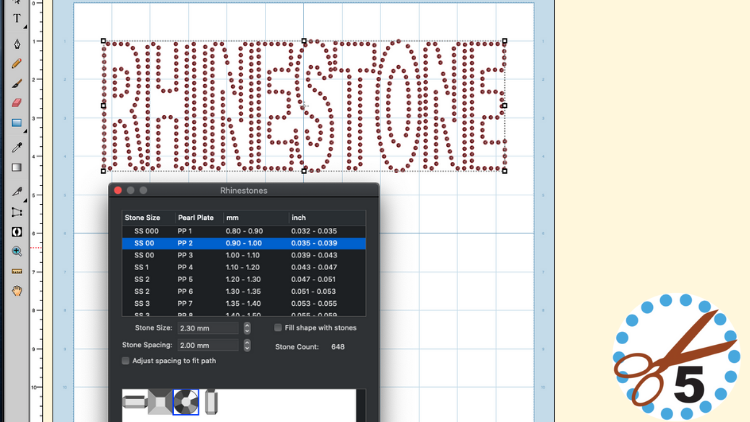
Task: Sort by Pearl Plate column header
Action: 197,217
